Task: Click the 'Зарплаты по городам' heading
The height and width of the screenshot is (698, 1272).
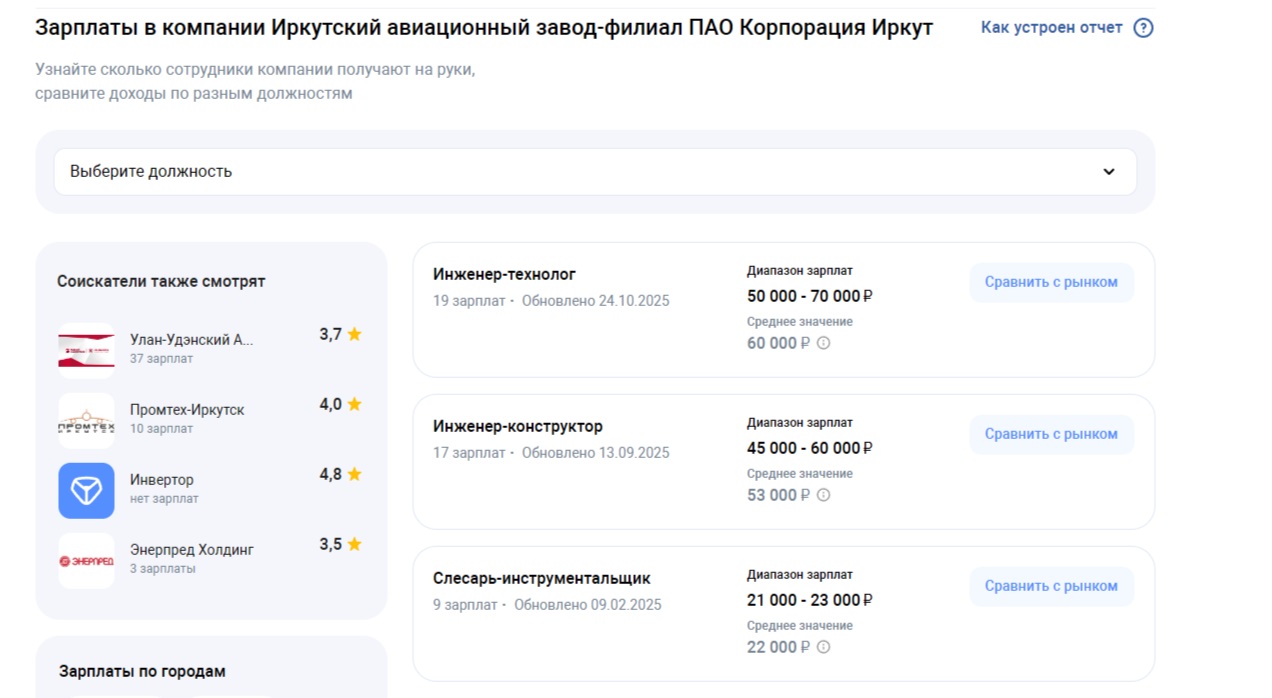Action: (142, 672)
